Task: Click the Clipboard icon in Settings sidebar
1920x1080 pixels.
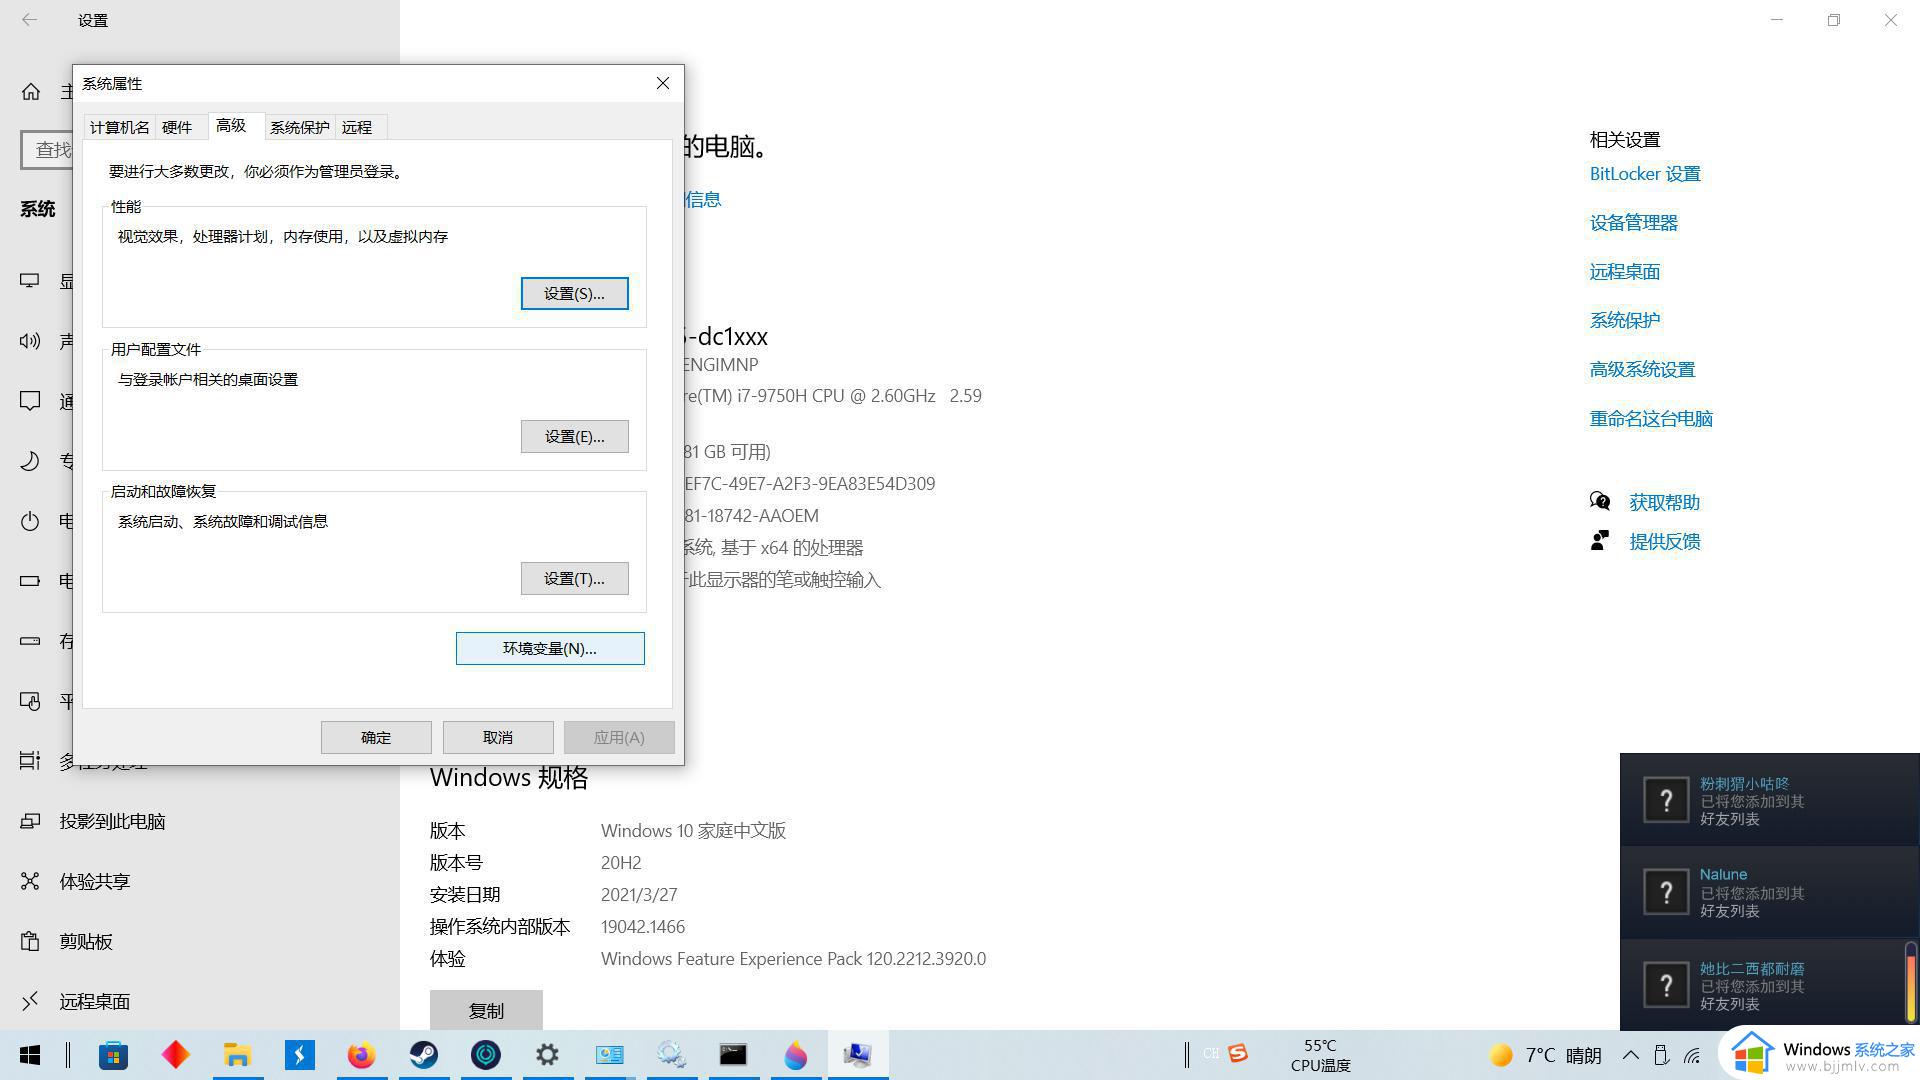Action: (30, 941)
